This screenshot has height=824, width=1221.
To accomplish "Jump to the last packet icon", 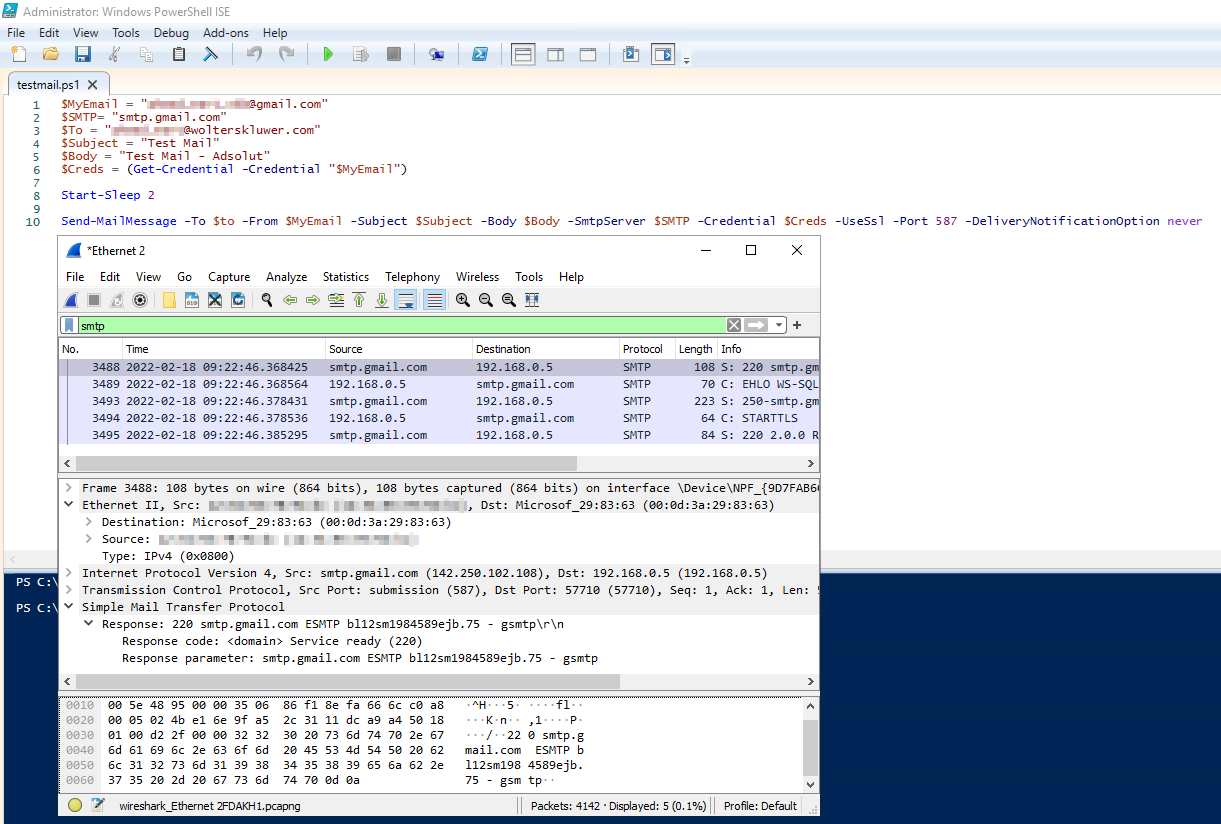I will click(x=381, y=300).
